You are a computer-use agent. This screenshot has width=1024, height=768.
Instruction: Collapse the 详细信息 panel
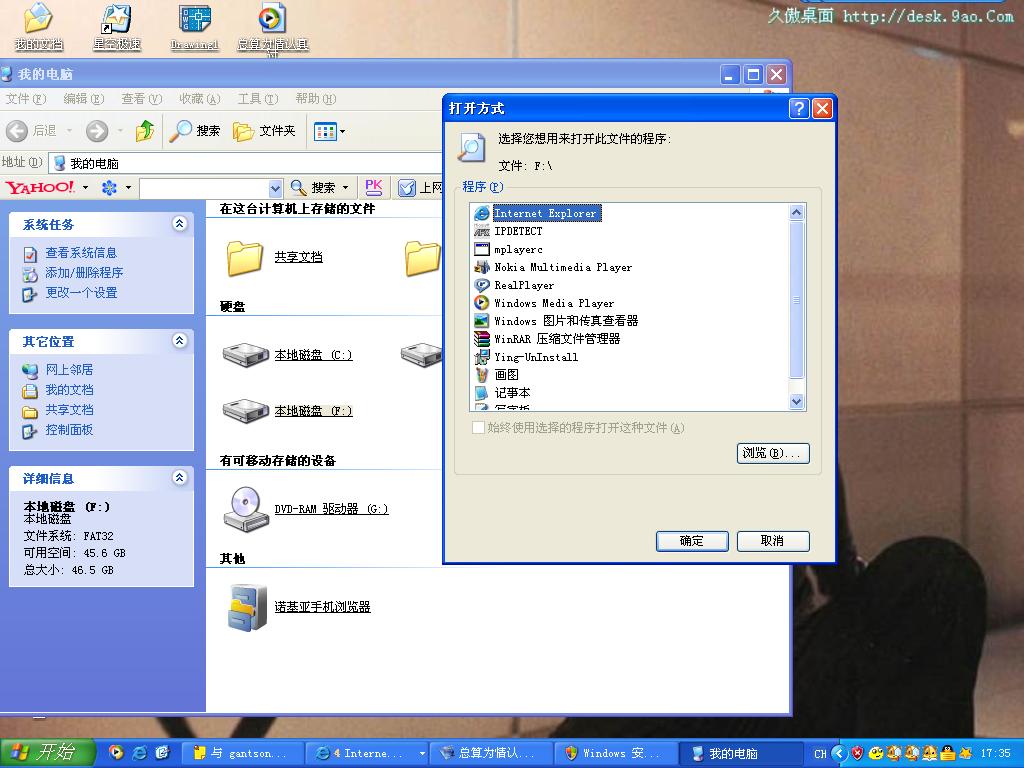180,478
